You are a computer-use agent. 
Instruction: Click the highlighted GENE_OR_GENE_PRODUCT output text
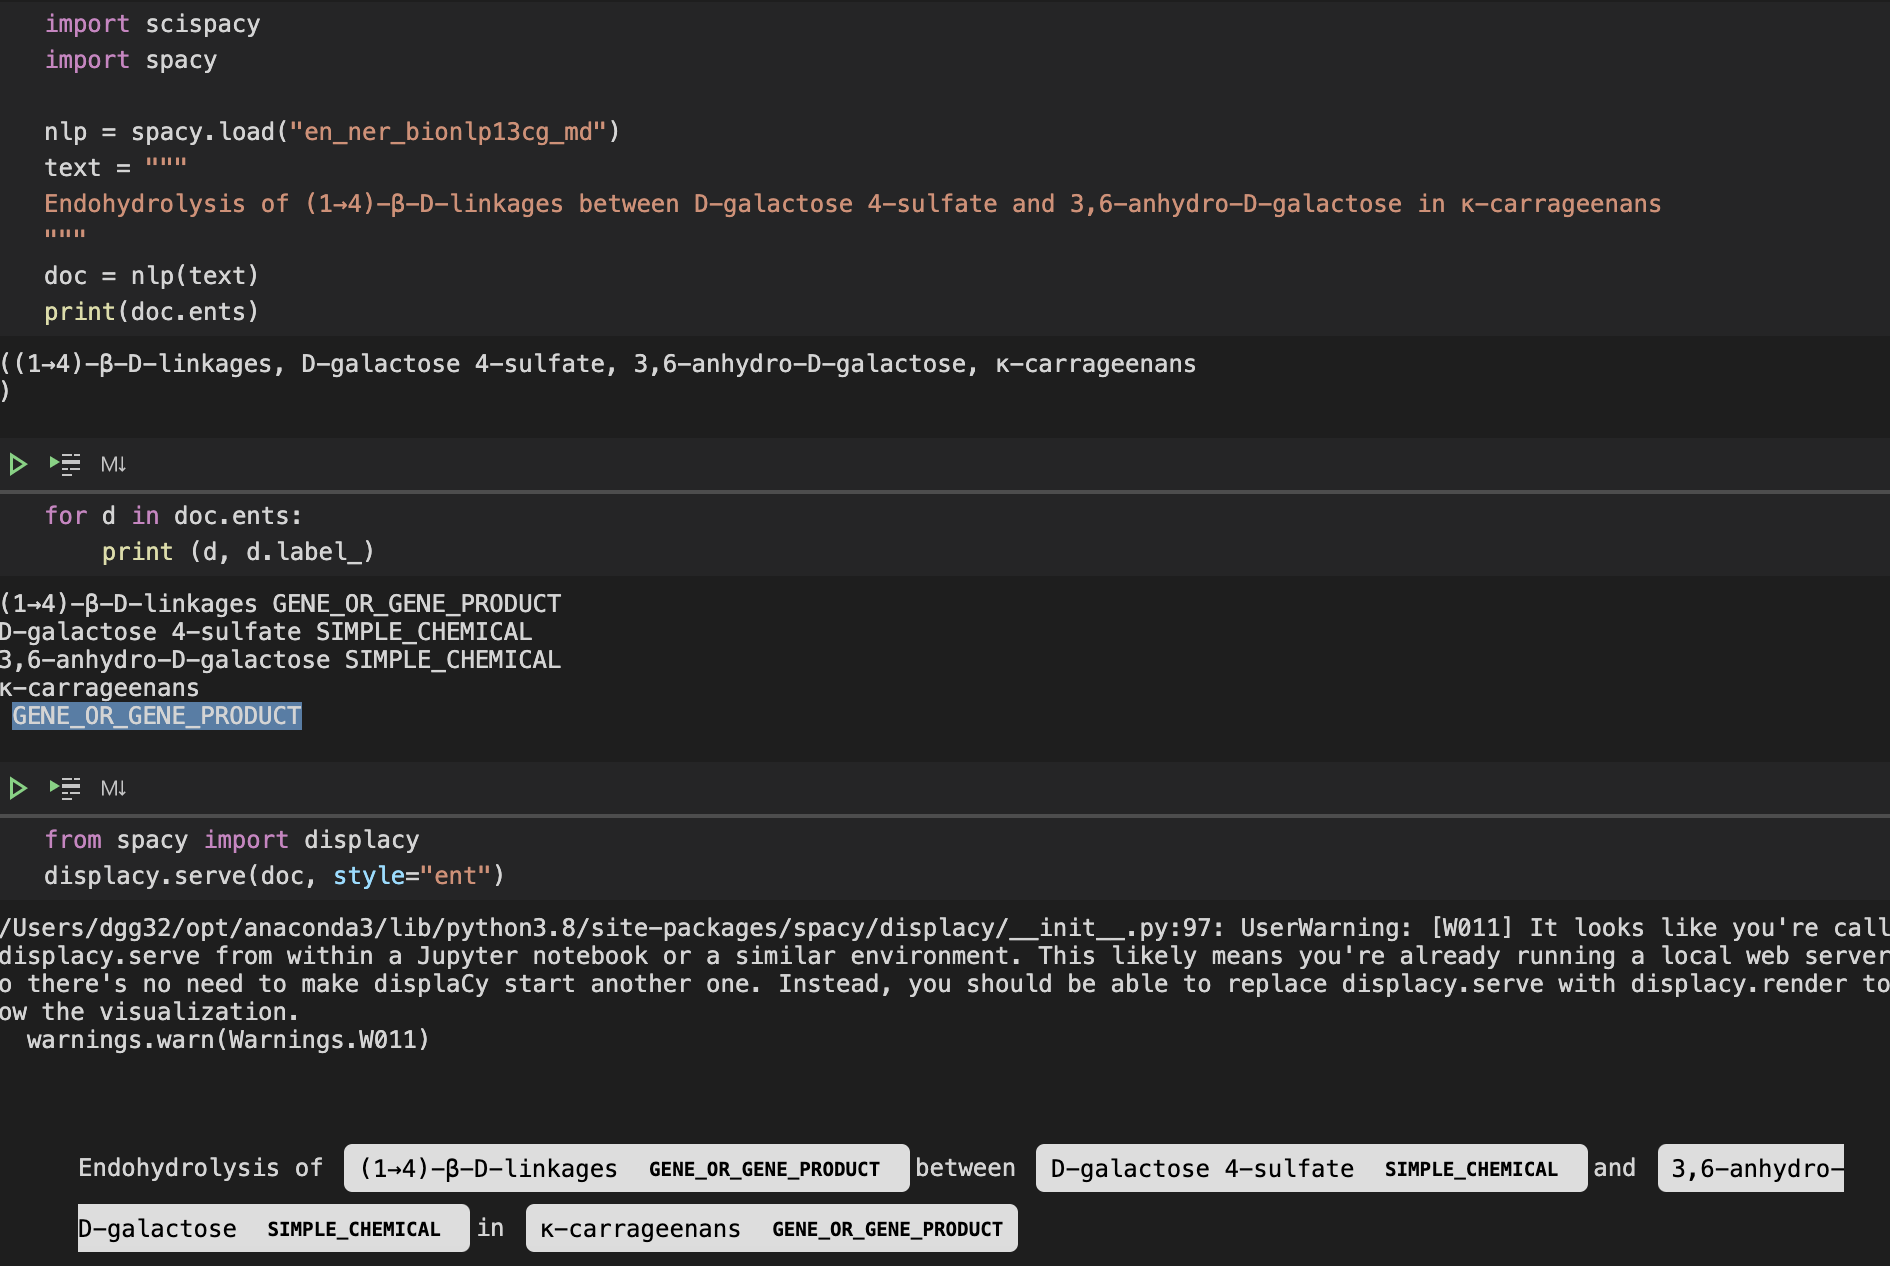click(x=156, y=715)
